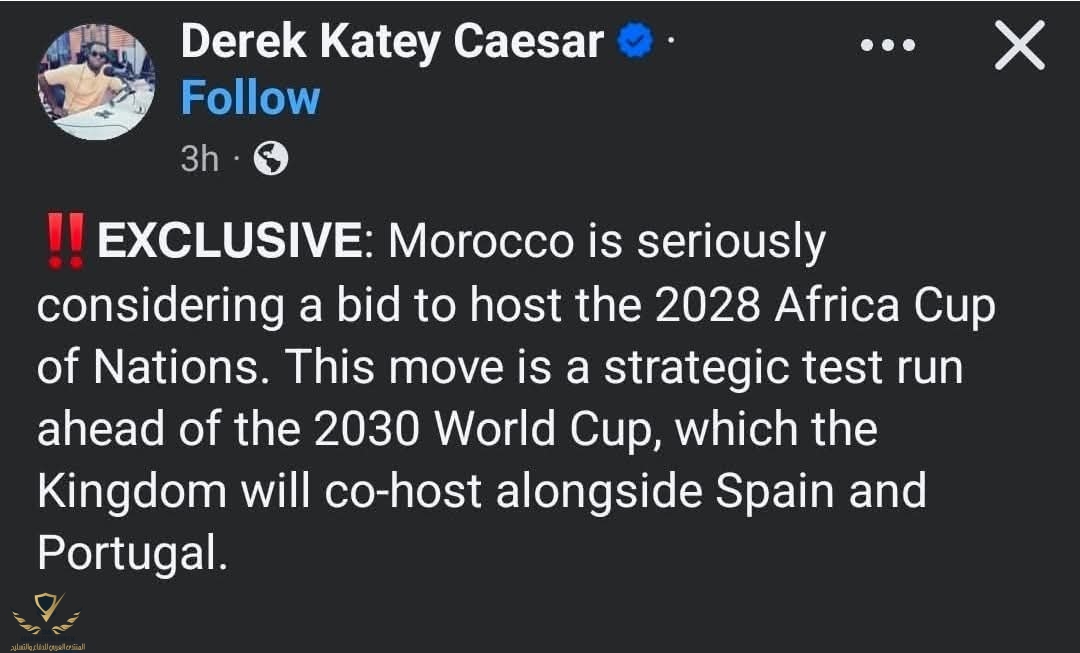The height and width of the screenshot is (653, 1080).
Task: Close the post with the X icon
Action: tap(1019, 47)
